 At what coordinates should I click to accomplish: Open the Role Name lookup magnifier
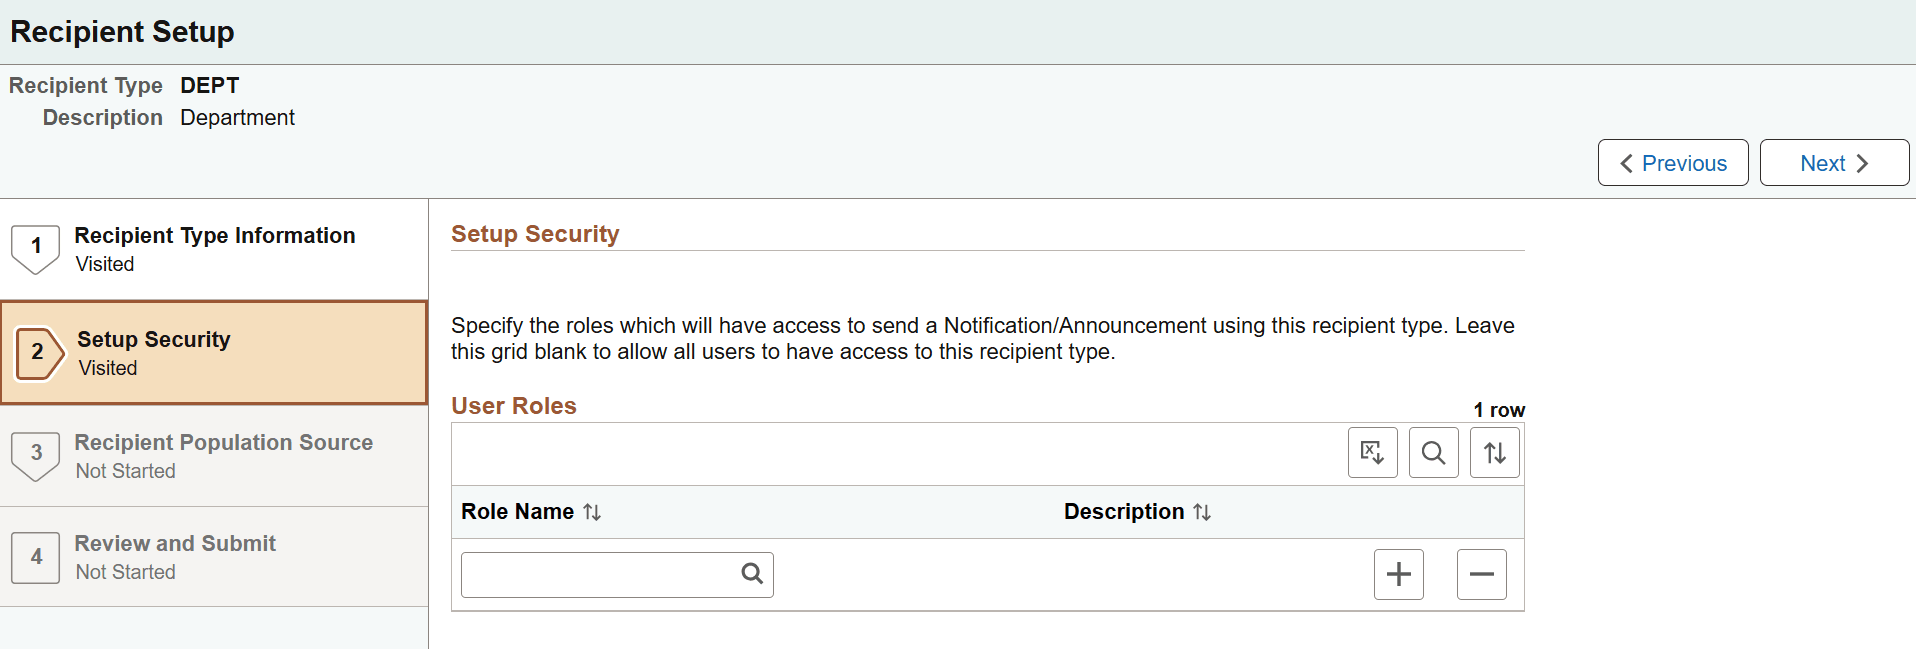click(x=751, y=573)
